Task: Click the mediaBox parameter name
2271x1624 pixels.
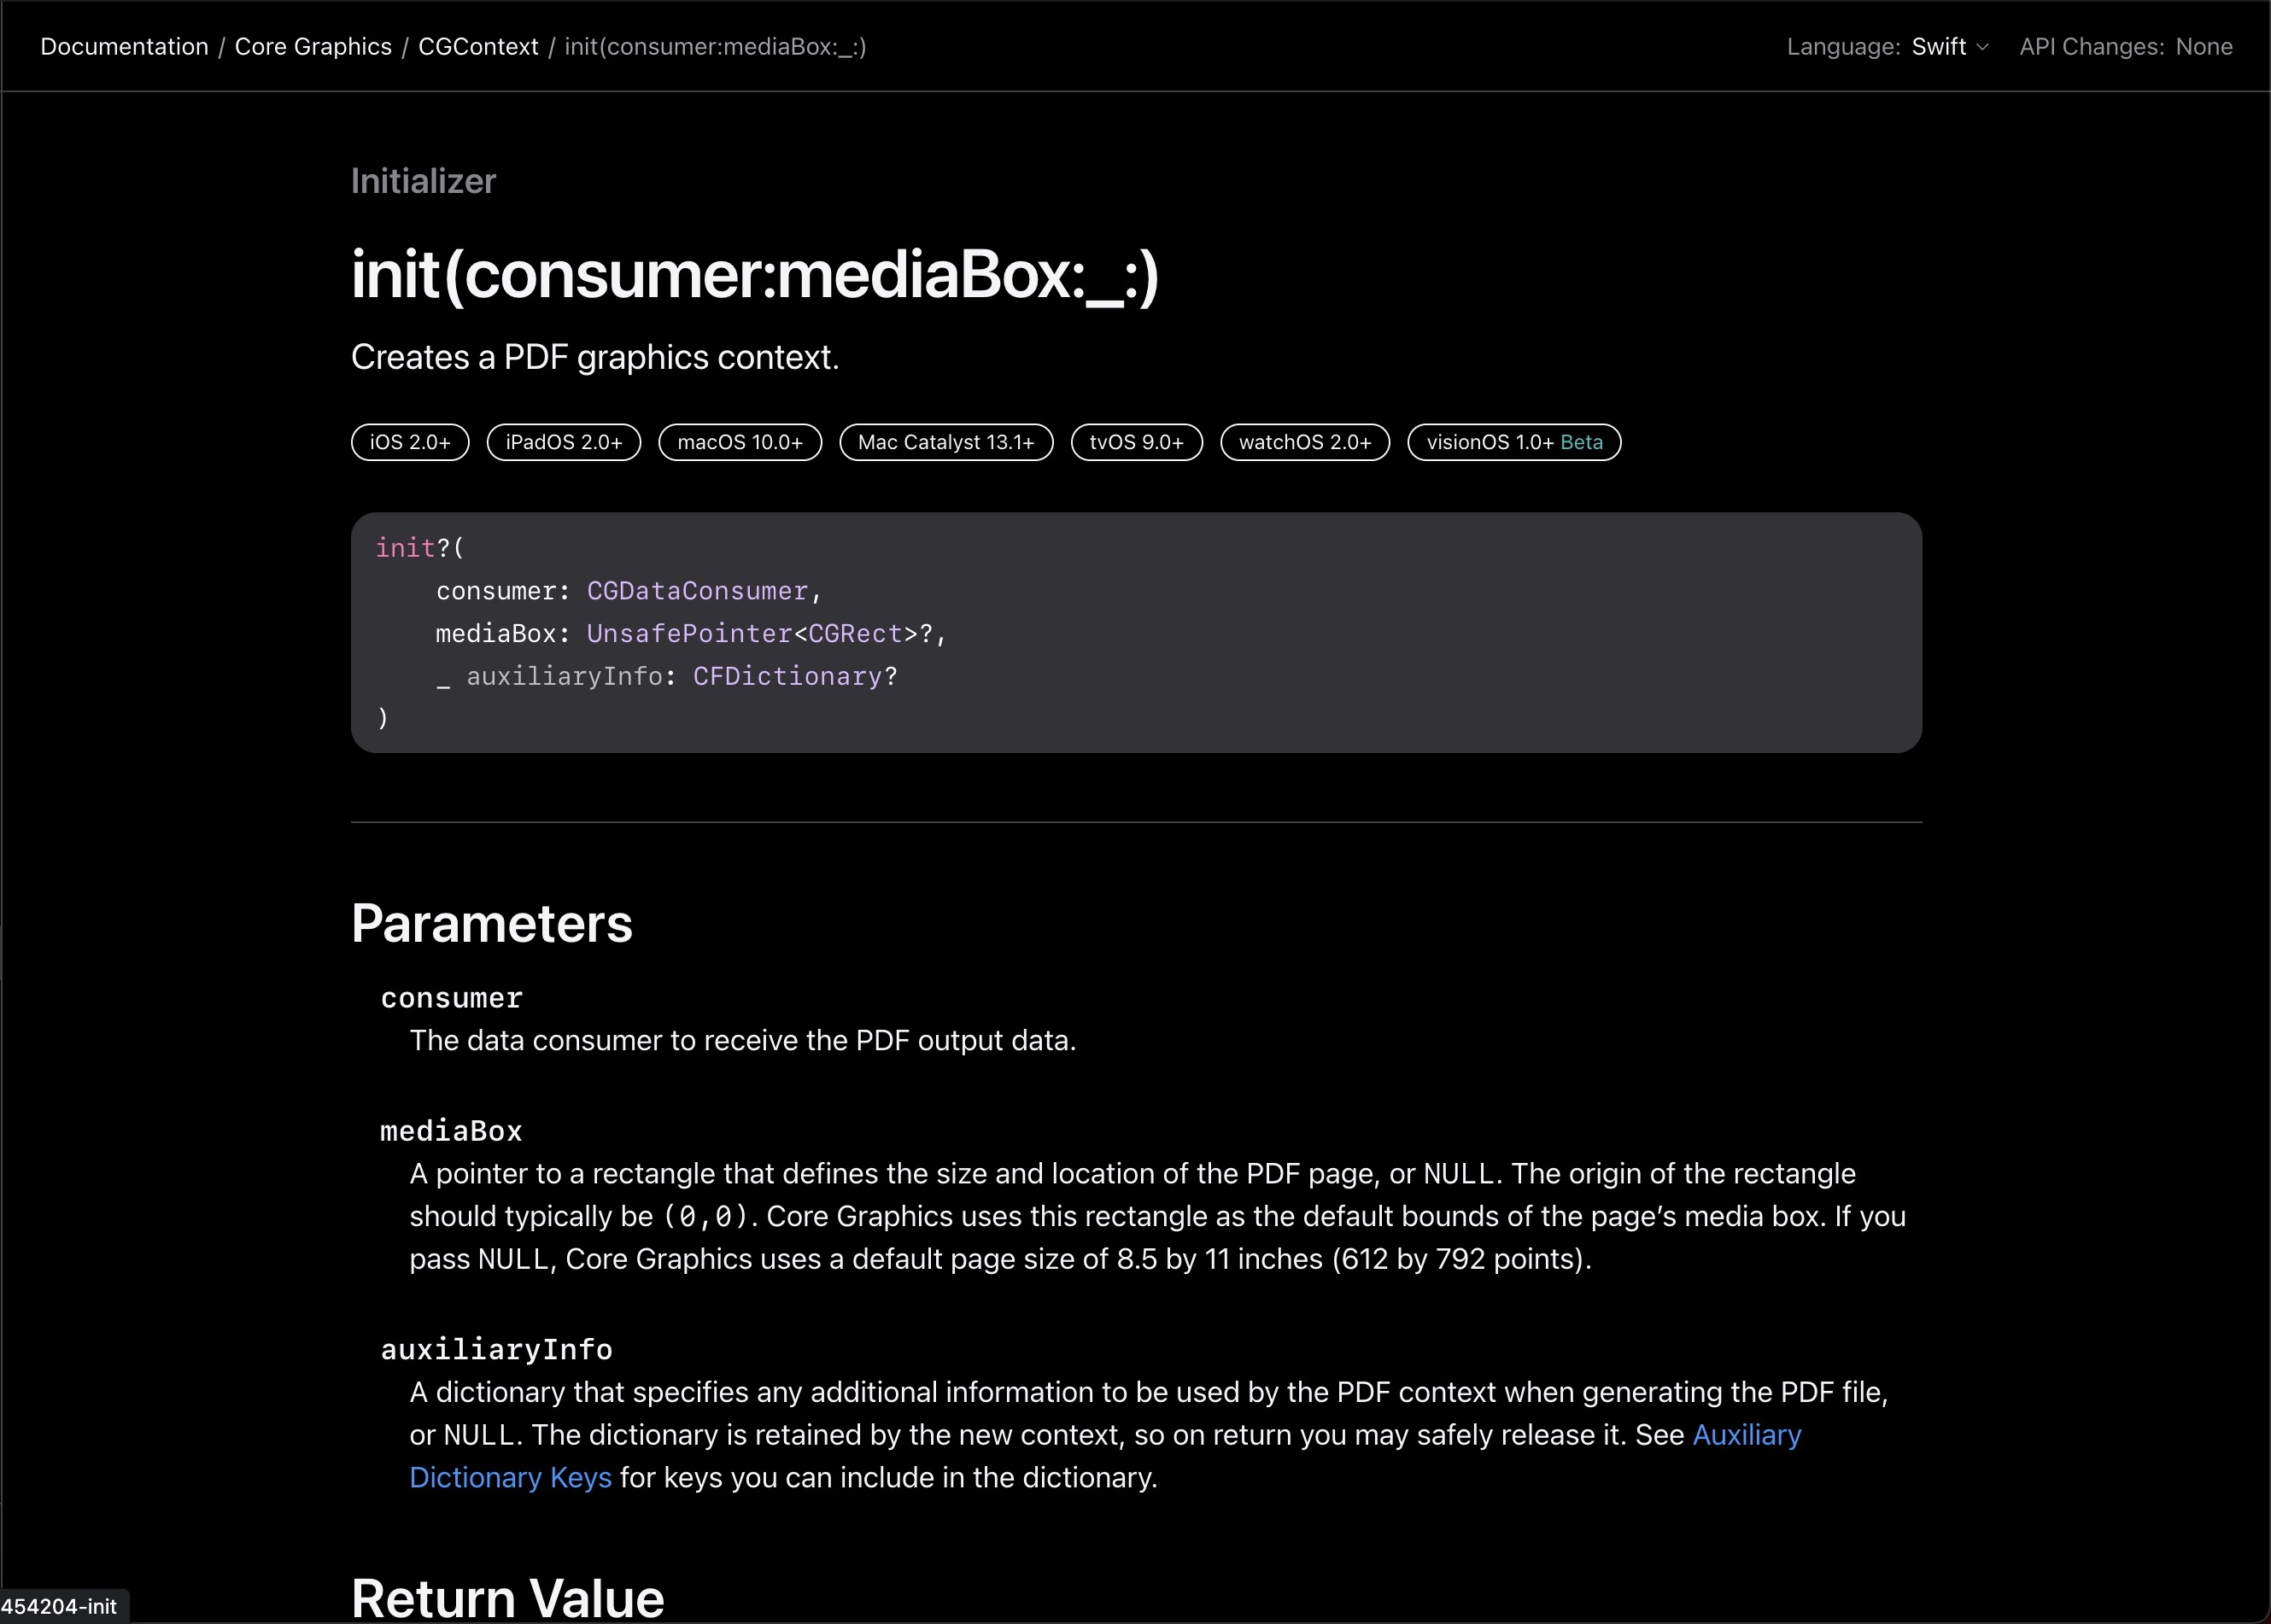Action: click(452, 1131)
